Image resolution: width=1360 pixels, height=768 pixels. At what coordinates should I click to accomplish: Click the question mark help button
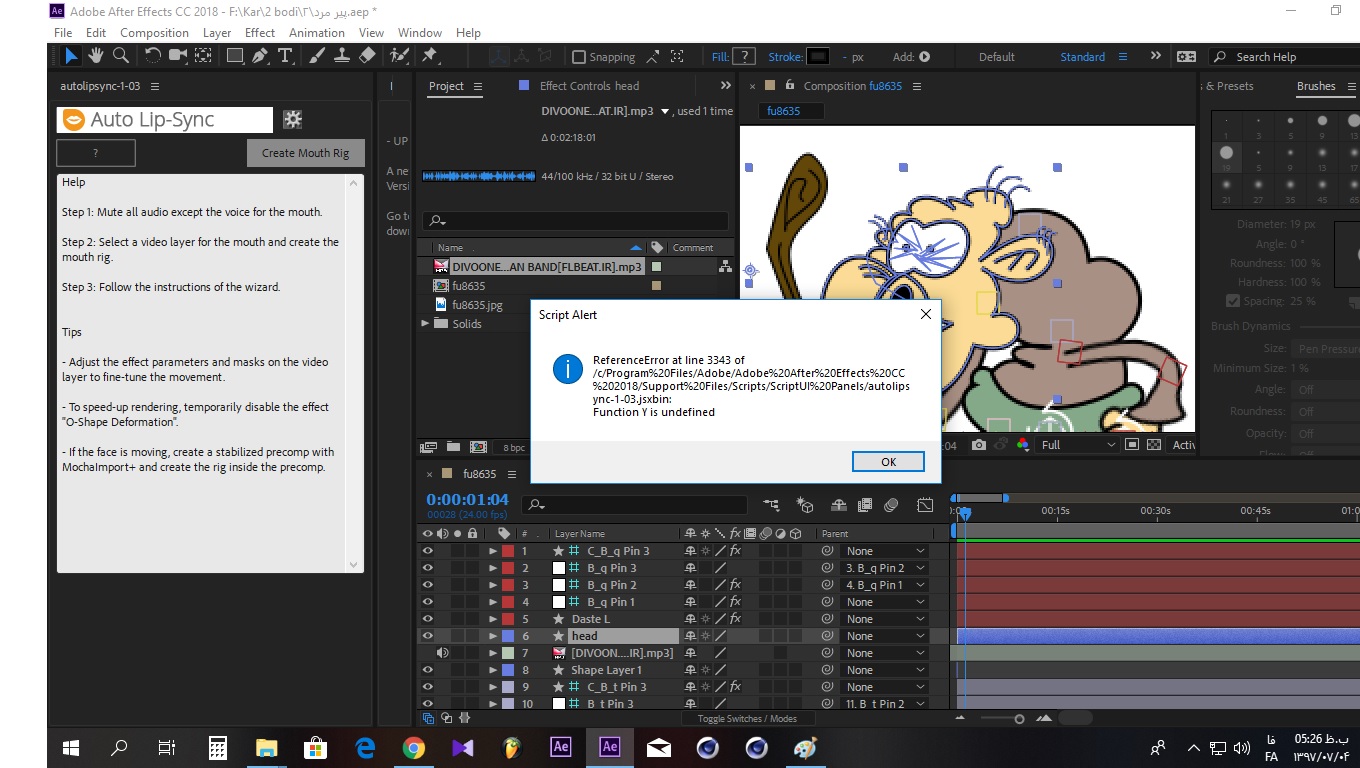[x=96, y=153]
